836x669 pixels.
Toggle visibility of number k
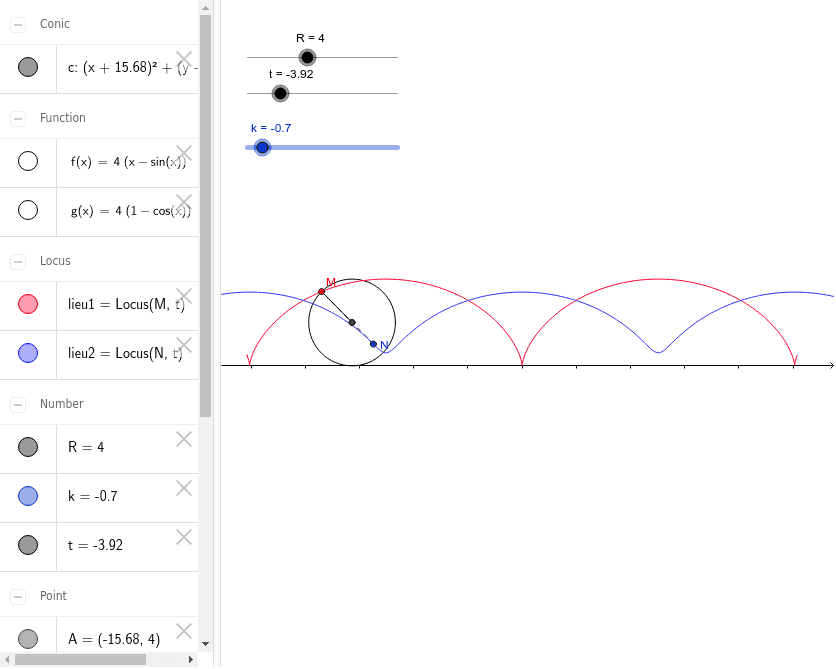pyautogui.click(x=28, y=496)
